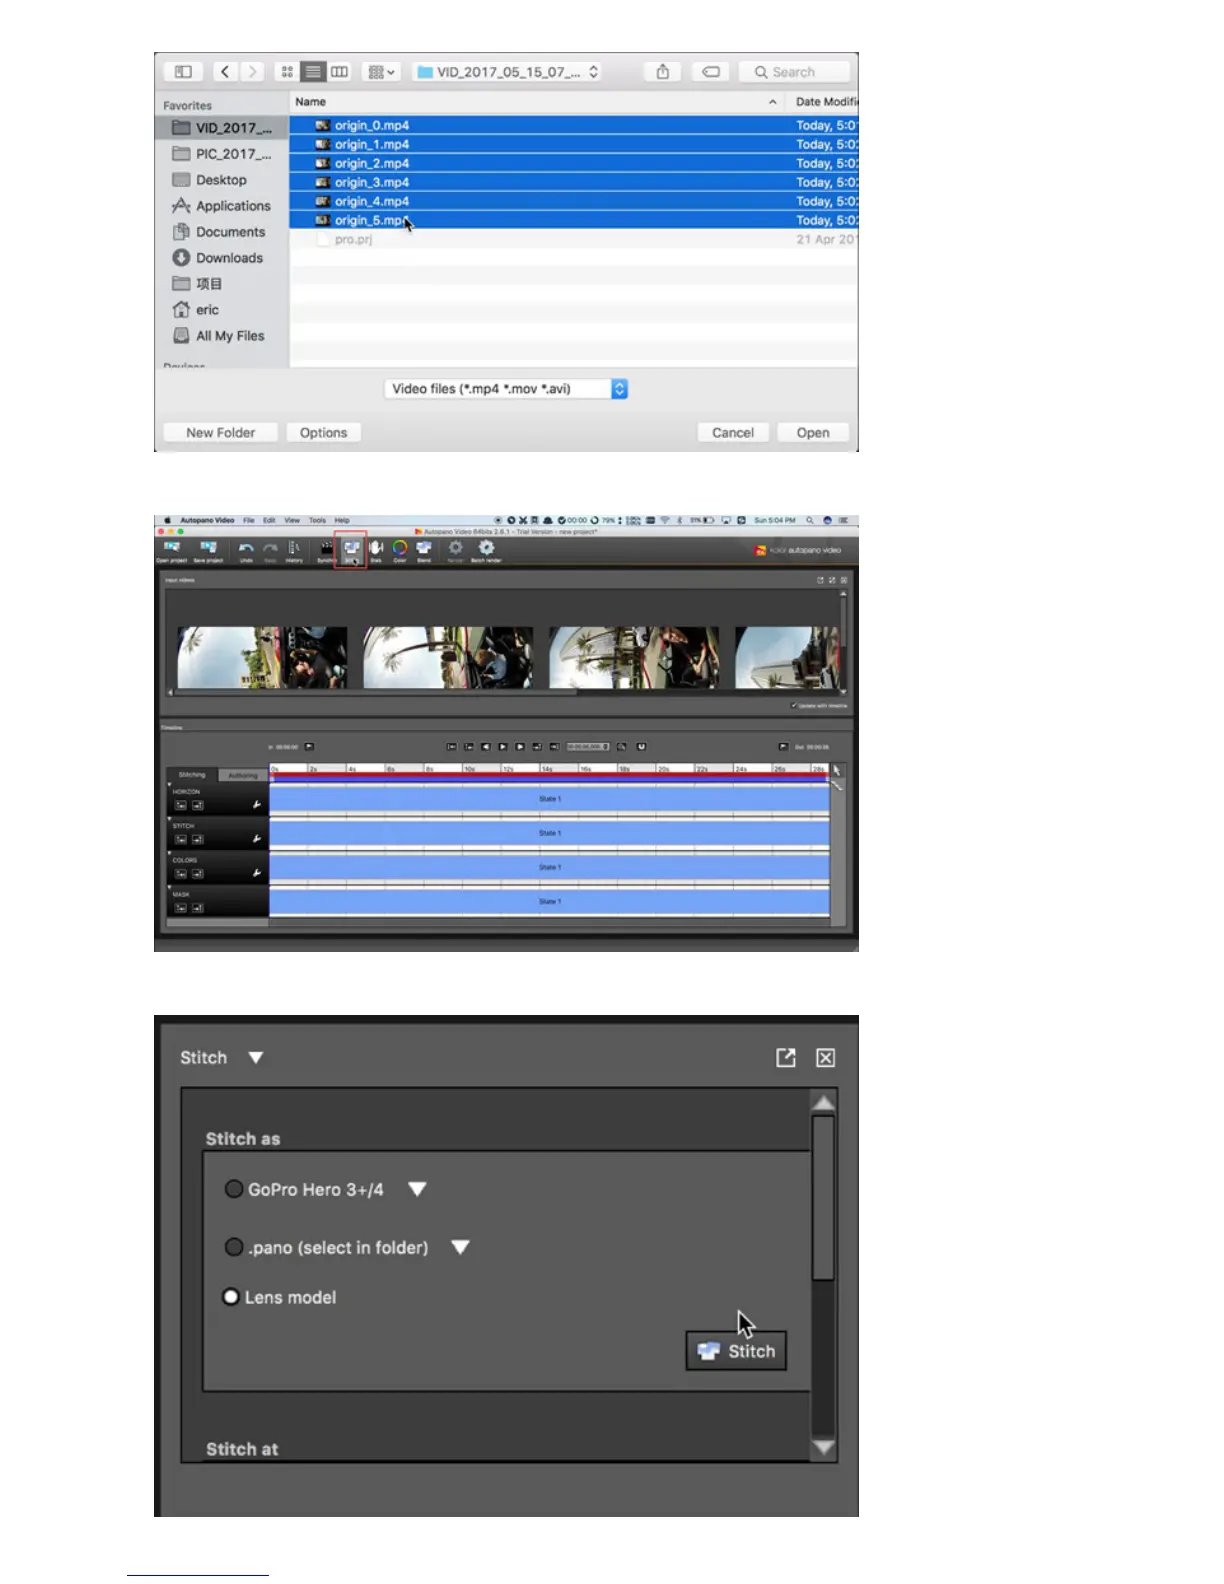Click the wrench icon in STITCH track
Screen dimensions: 1224x1584
click(x=257, y=839)
